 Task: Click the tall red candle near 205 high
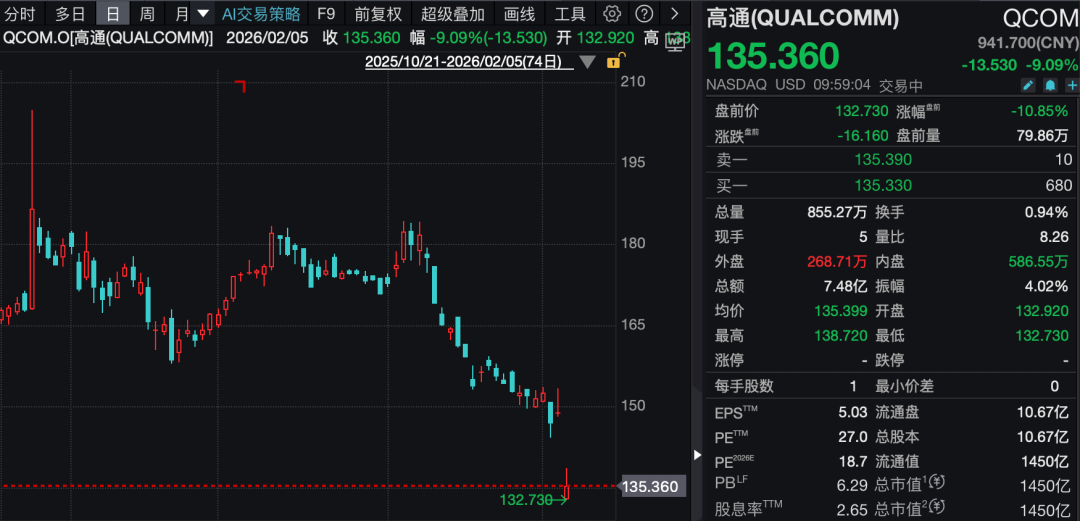pyautogui.click(x=32, y=210)
